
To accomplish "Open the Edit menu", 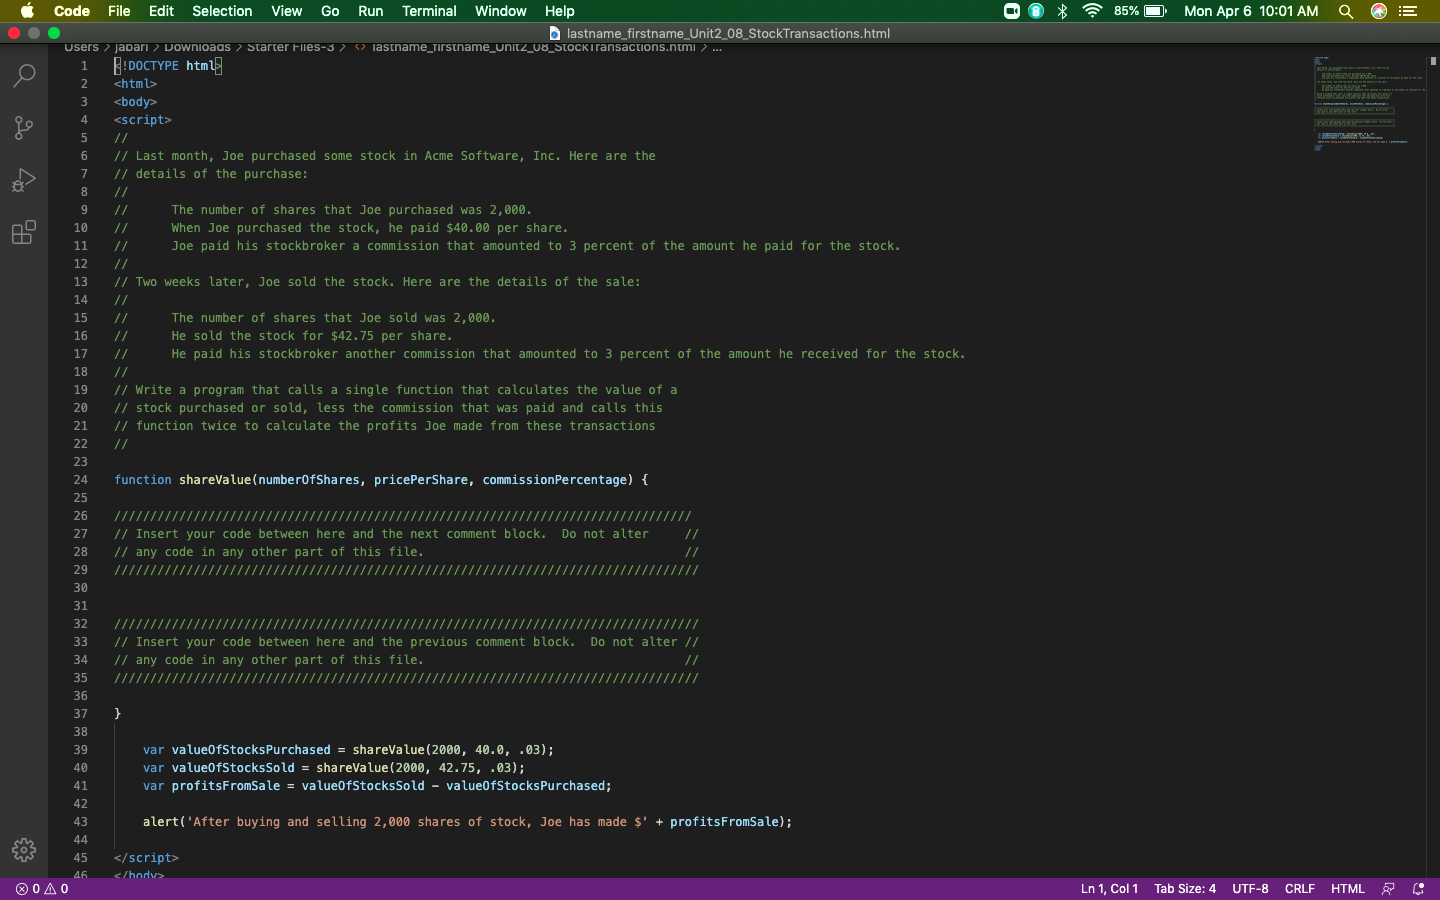I will tap(161, 11).
